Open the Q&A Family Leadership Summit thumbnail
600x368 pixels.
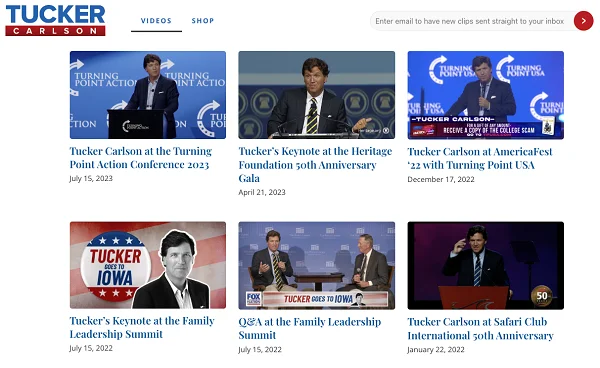[316, 265]
